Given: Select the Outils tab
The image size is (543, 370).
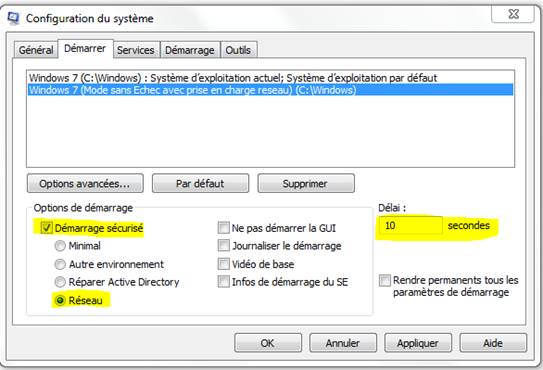Looking at the screenshot, I should pos(238,50).
